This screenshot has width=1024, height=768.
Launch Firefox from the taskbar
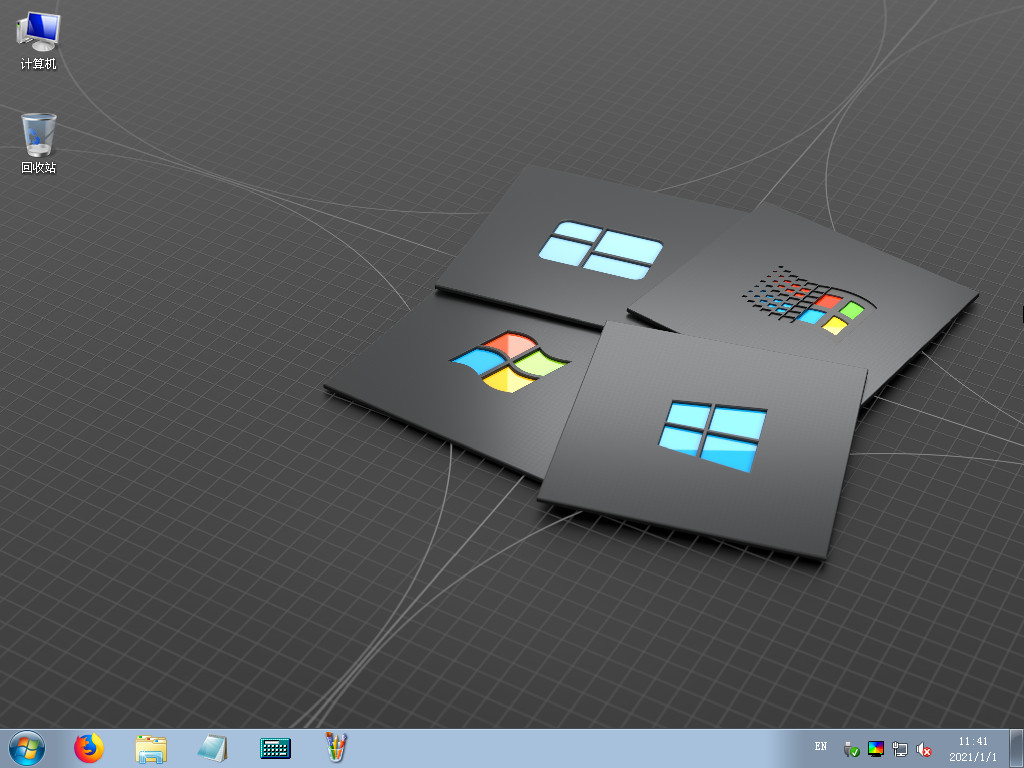pyautogui.click(x=89, y=747)
